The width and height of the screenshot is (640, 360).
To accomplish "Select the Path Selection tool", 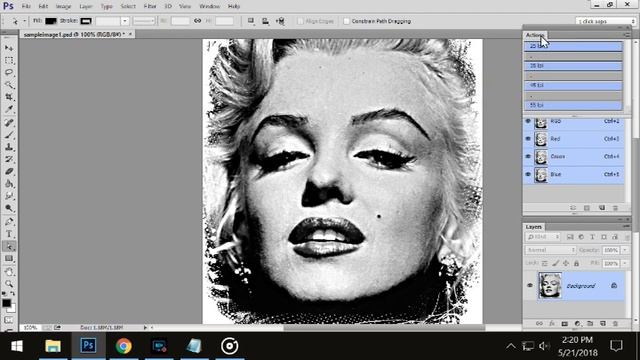I will pyautogui.click(x=9, y=246).
